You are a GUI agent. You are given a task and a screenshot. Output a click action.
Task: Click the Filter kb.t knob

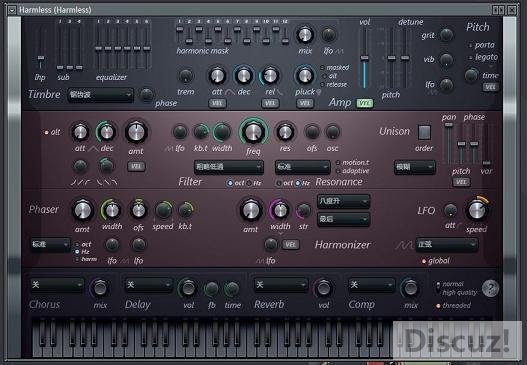pos(201,132)
